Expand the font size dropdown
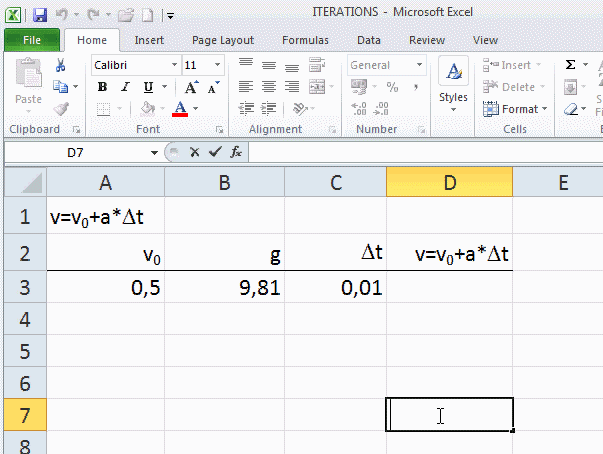The height and width of the screenshot is (454, 603). tap(216, 65)
